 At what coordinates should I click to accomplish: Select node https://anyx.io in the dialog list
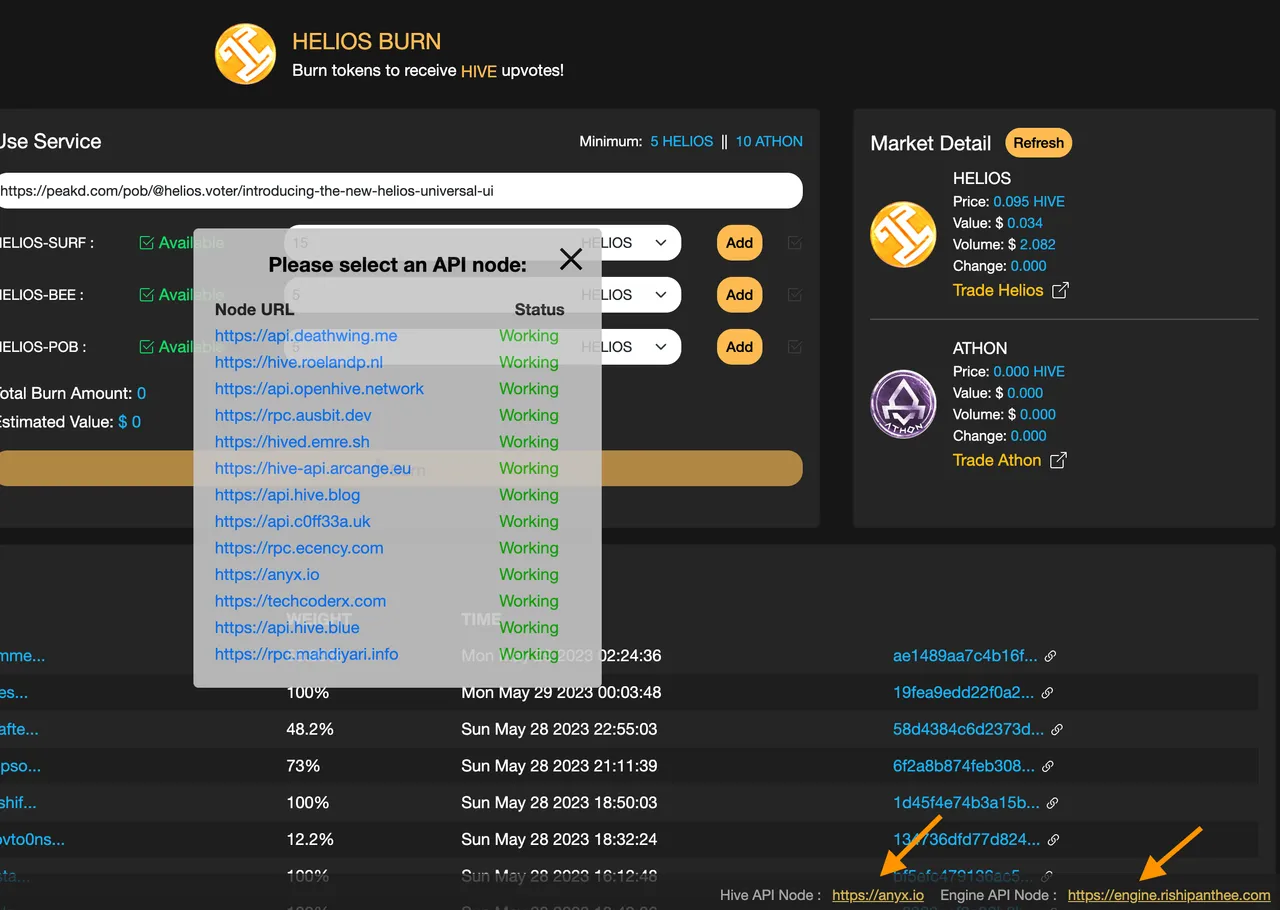tap(267, 574)
